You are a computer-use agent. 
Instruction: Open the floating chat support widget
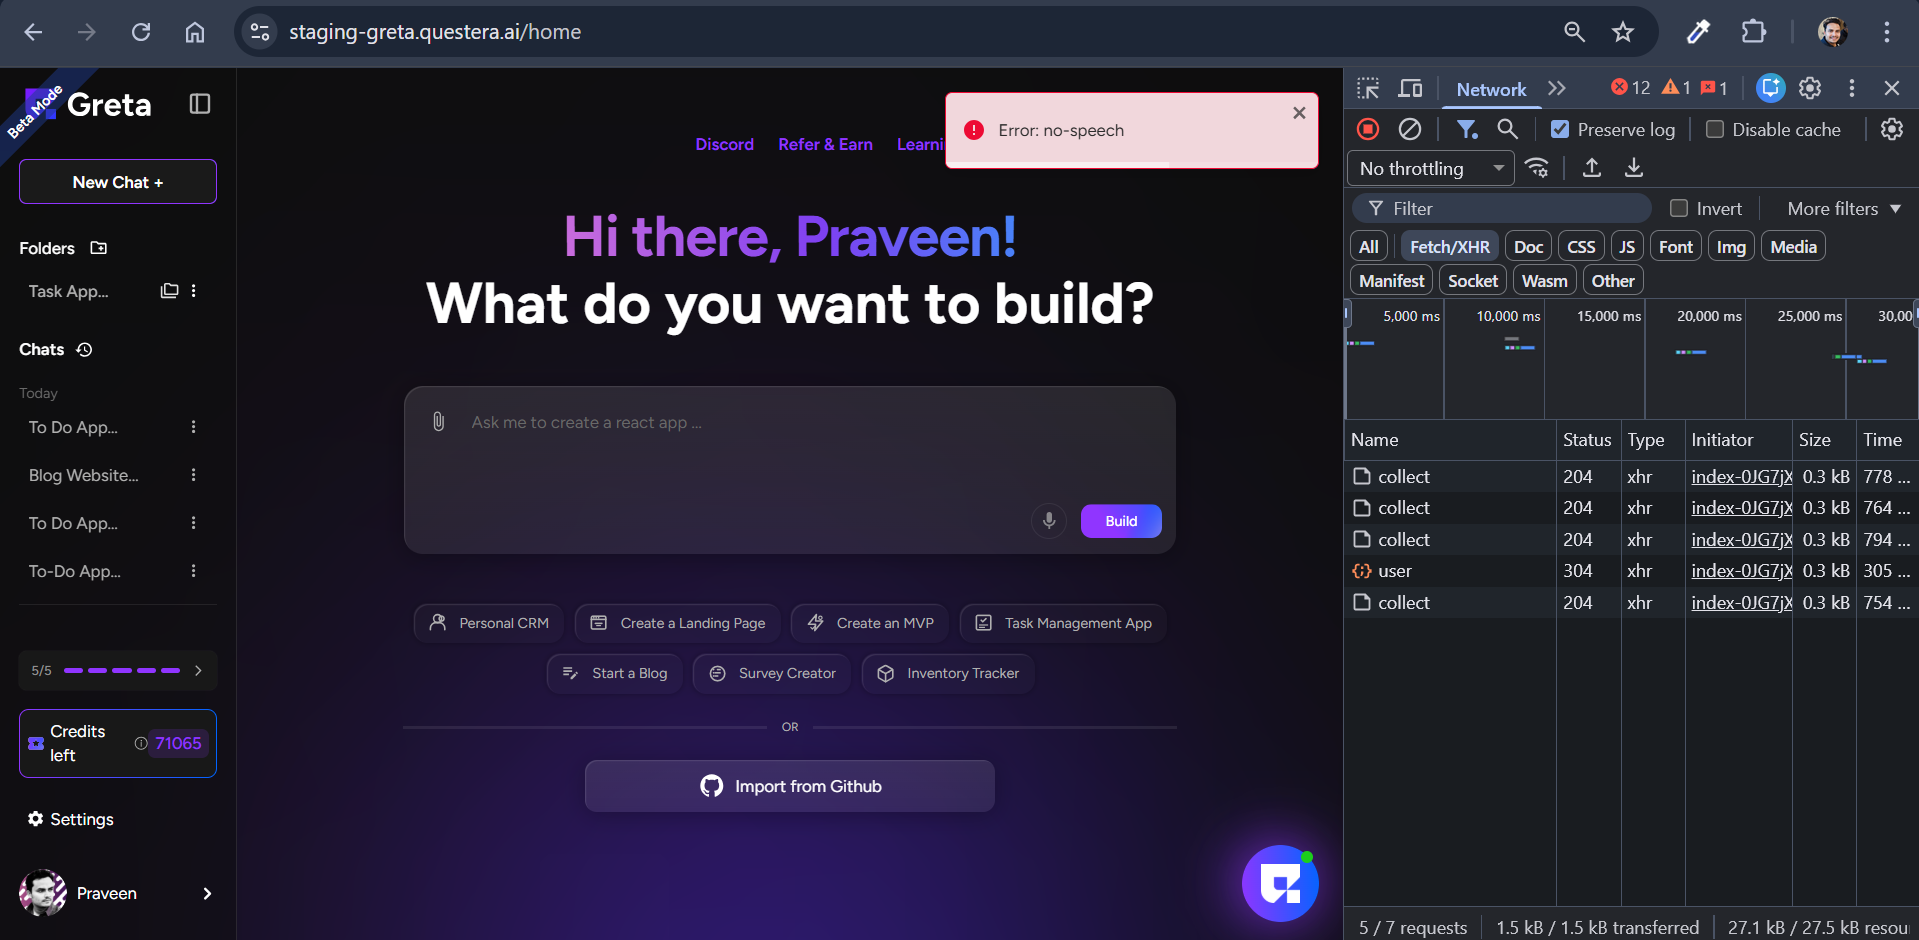(1280, 884)
